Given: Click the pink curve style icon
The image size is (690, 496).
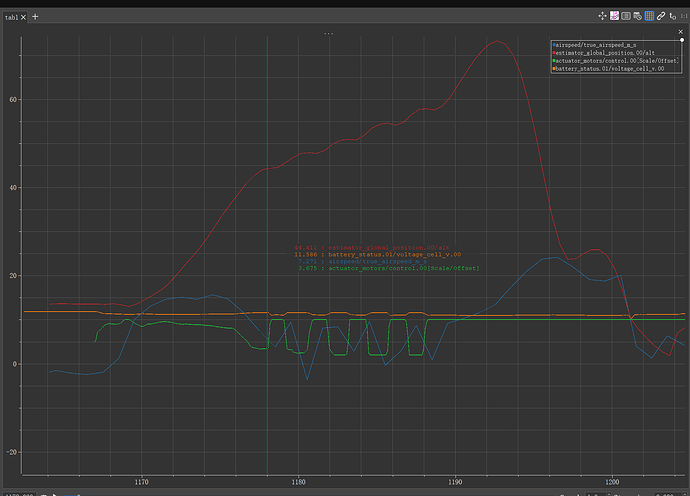Looking at the screenshot, I should [614, 16].
